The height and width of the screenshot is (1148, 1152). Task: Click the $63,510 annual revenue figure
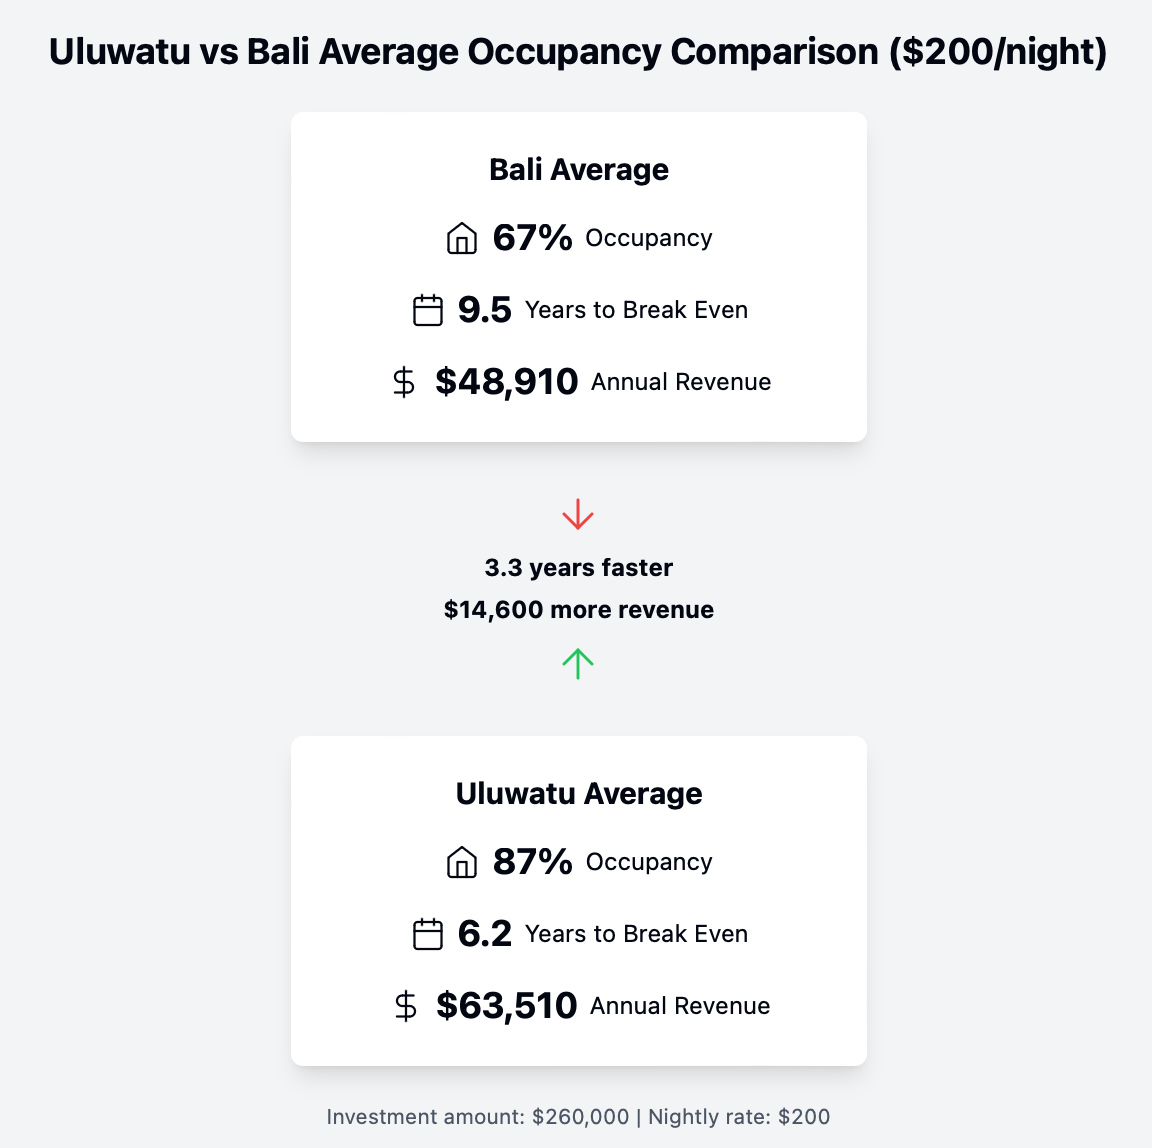(x=506, y=1005)
